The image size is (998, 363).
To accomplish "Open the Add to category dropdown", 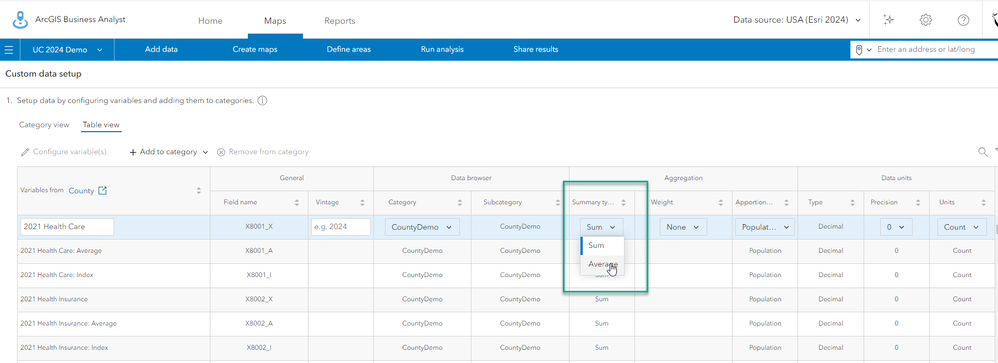I will click(169, 152).
